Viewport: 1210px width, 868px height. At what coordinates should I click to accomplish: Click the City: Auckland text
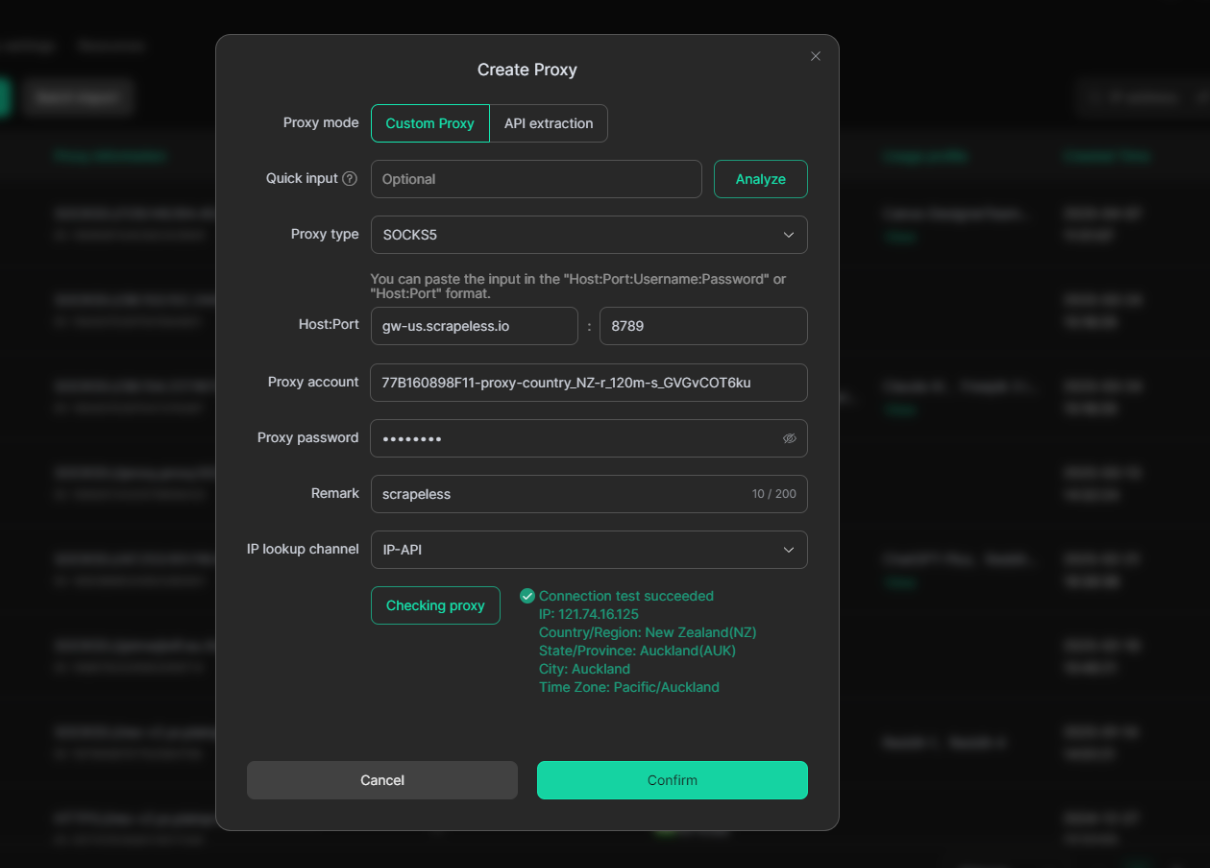pos(584,669)
